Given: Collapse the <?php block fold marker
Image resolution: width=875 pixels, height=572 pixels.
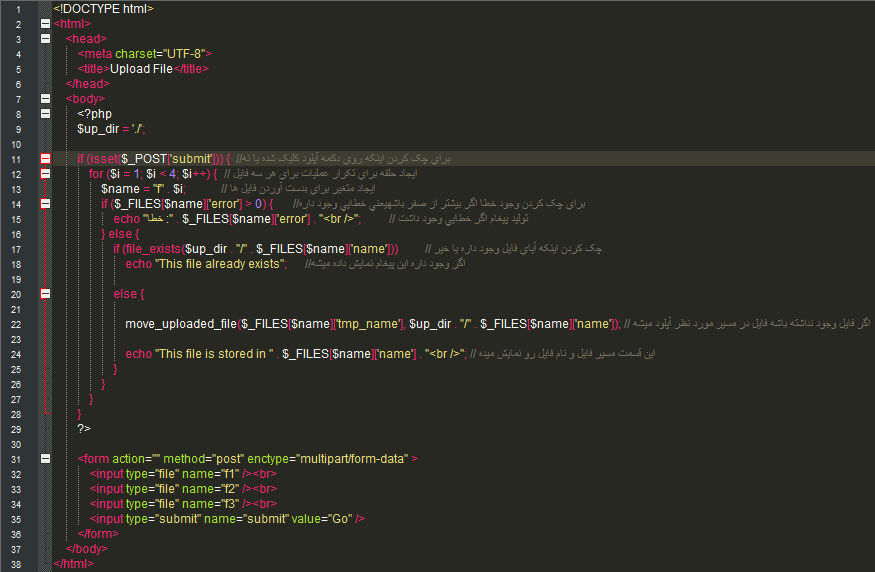Looking at the screenshot, I should coord(45,114).
